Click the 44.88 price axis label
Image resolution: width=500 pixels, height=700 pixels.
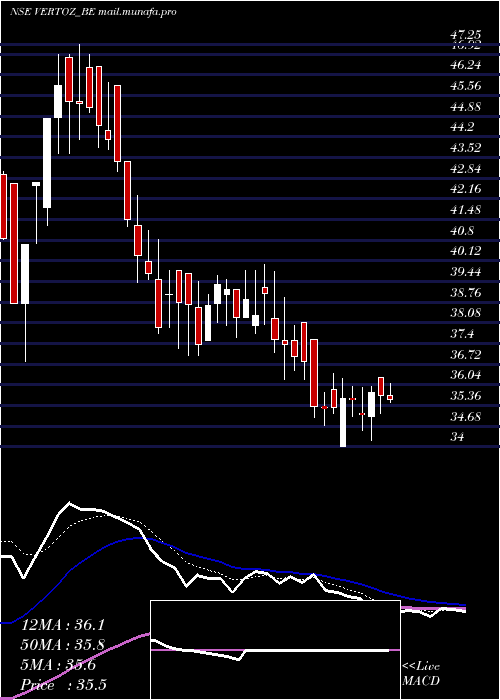click(x=465, y=107)
